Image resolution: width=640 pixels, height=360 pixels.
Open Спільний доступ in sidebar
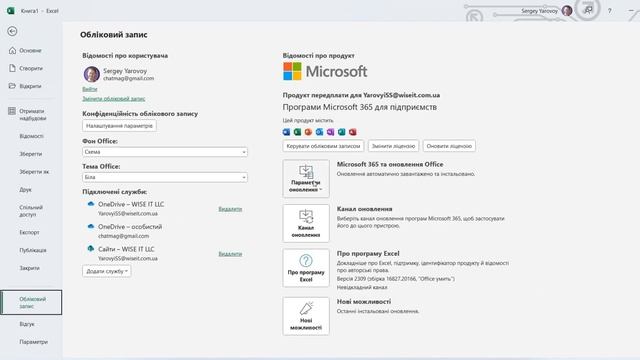click(31, 211)
